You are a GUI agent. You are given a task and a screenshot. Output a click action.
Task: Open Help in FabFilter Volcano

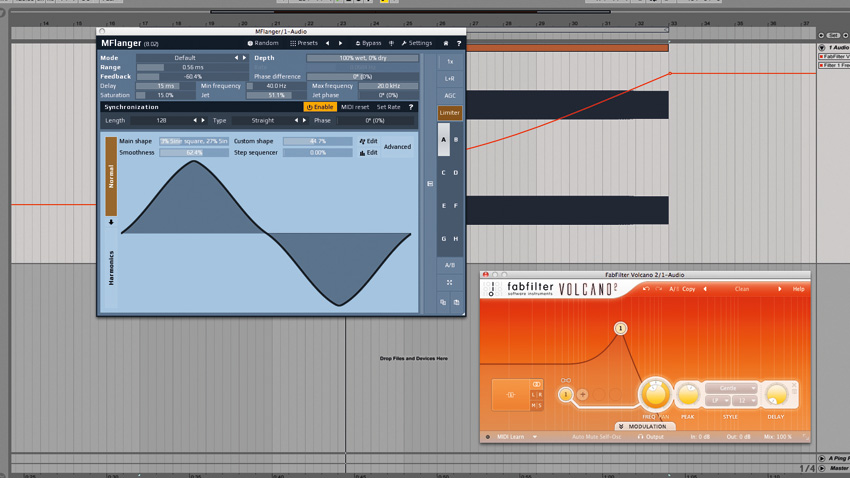pos(799,289)
